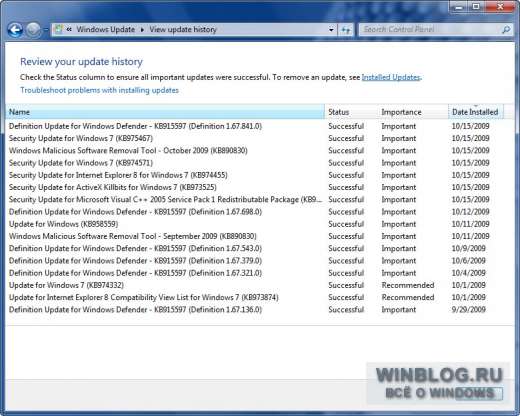Screen dimensions: 520x416
Task: Sort list by the Status column header
Action: (x=351, y=112)
